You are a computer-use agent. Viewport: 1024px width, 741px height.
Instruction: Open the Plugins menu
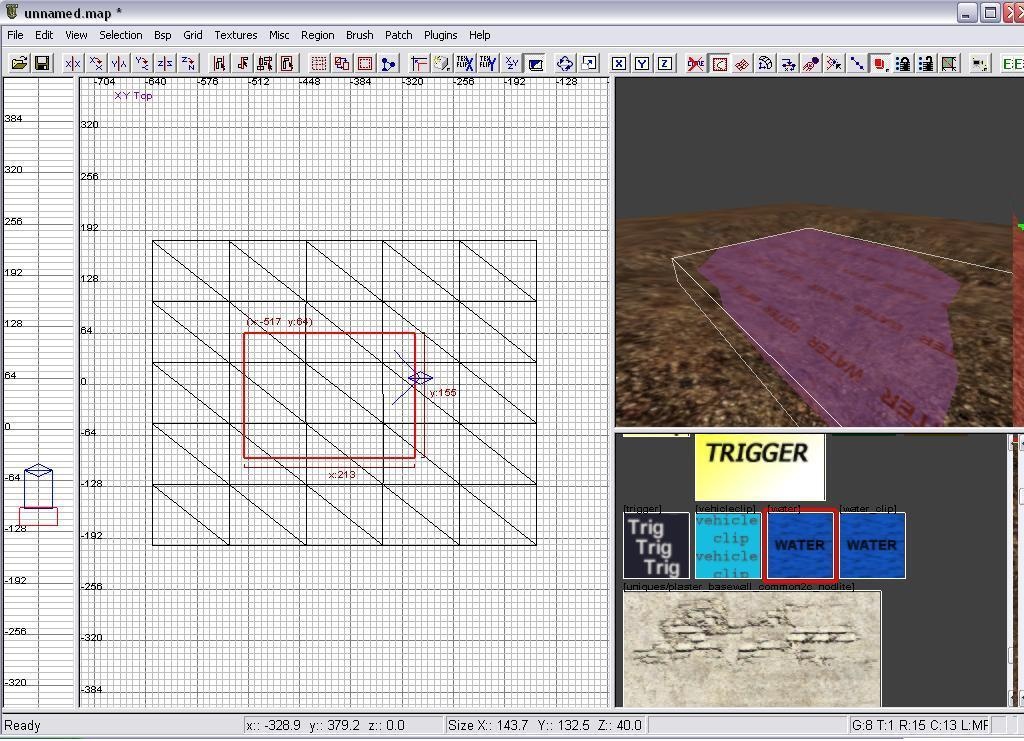click(441, 35)
